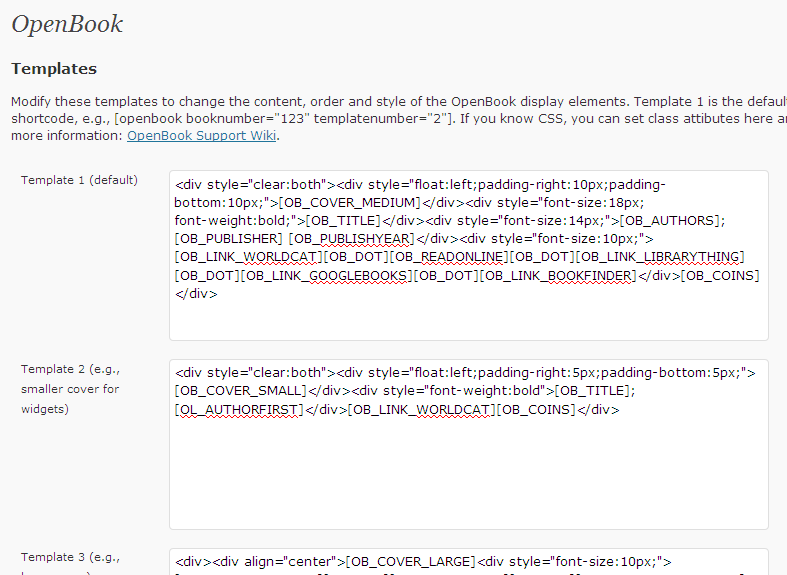Click the [OB_LINK_LIBRARYTHING] tag
This screenshot has height=575, width=787.
660,257
